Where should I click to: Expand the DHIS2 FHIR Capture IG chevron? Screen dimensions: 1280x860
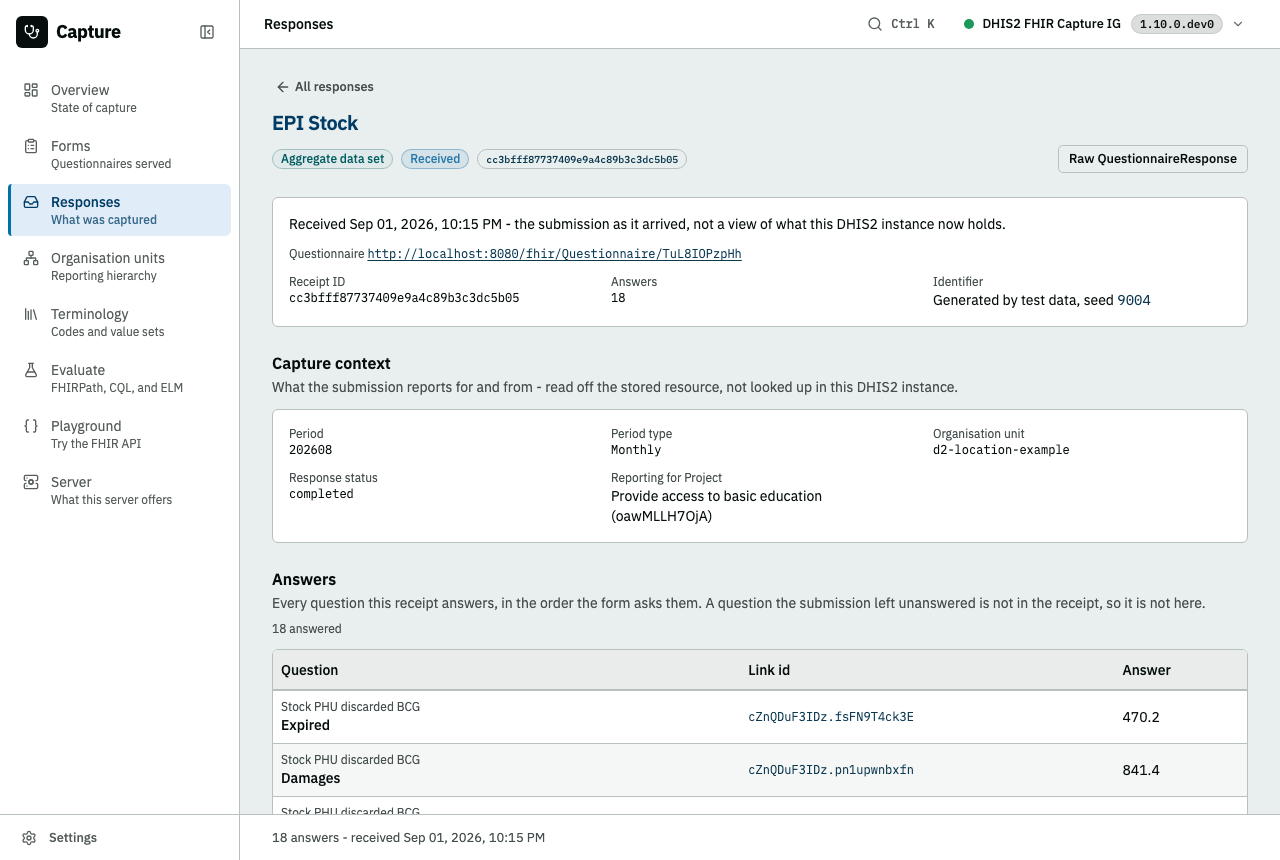click(x=1238, y=24)
